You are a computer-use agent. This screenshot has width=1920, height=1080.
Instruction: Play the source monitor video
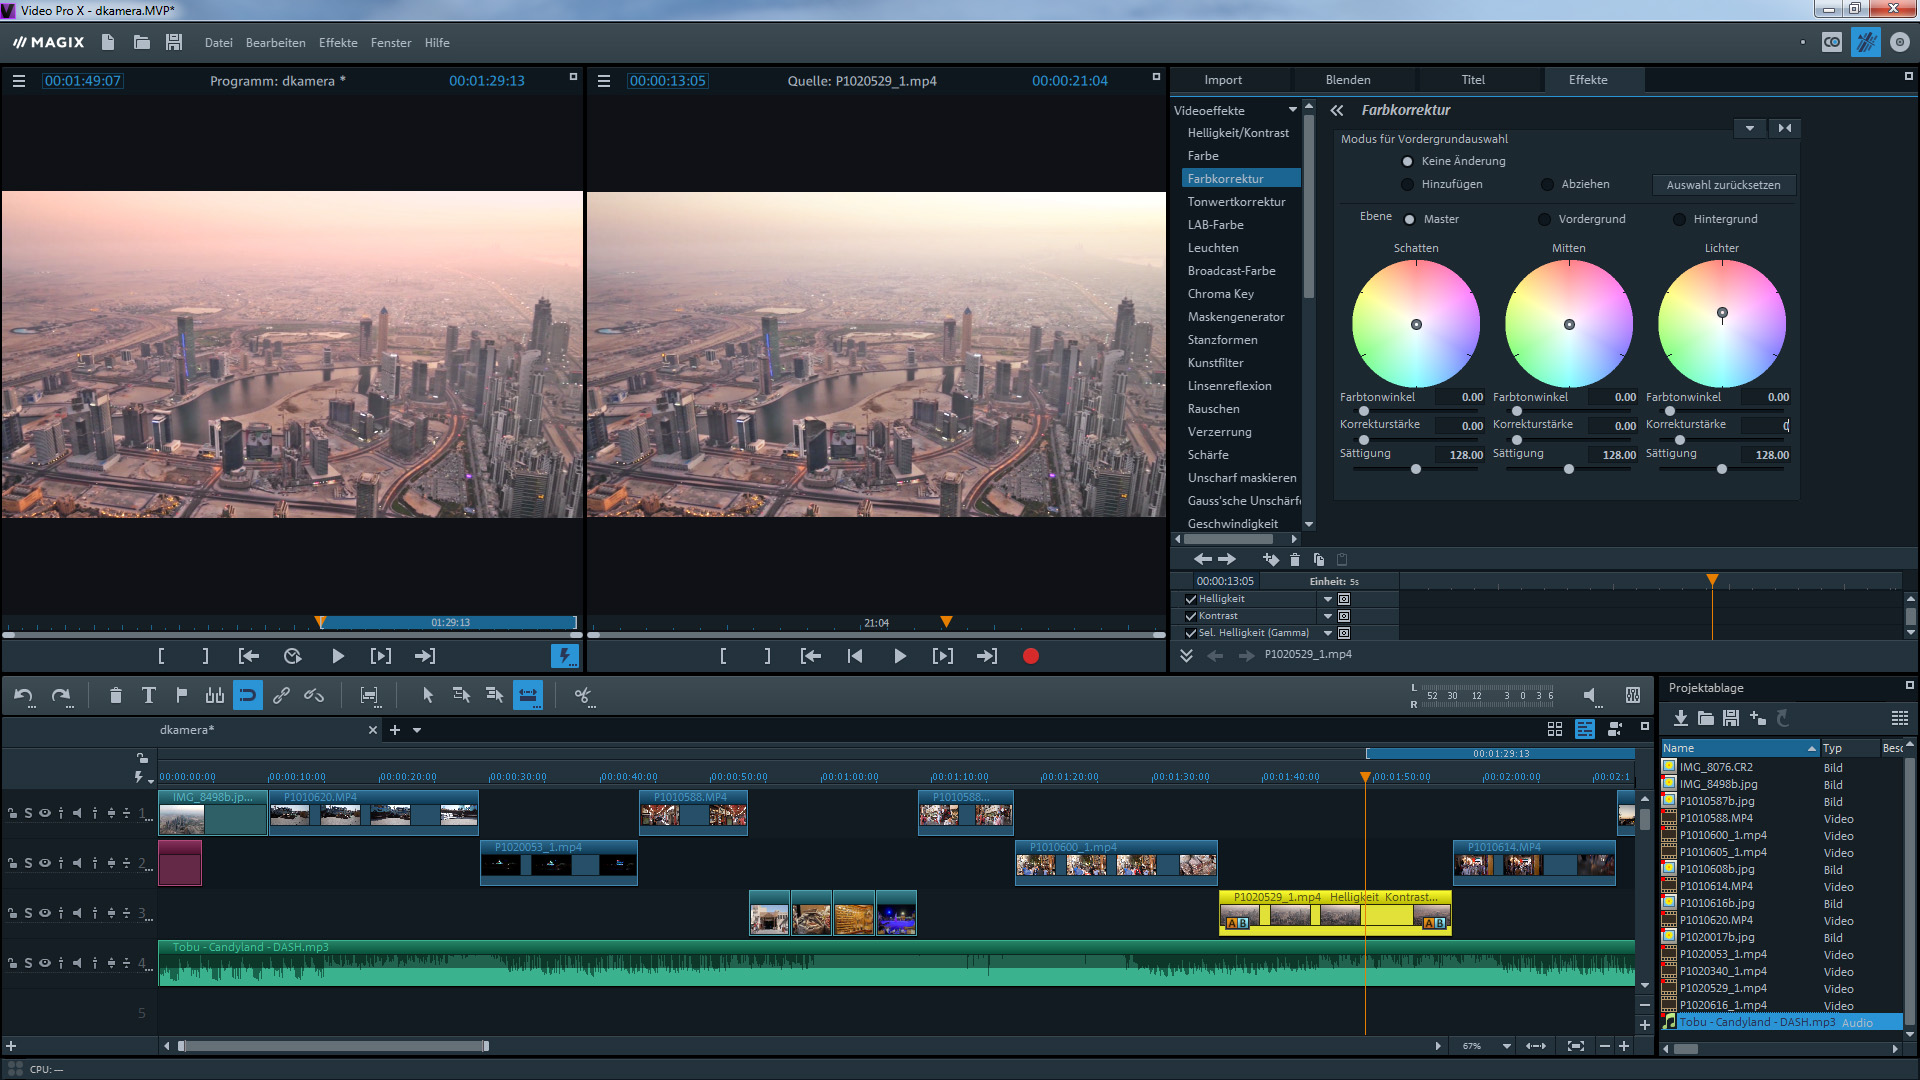click(899, 656)
